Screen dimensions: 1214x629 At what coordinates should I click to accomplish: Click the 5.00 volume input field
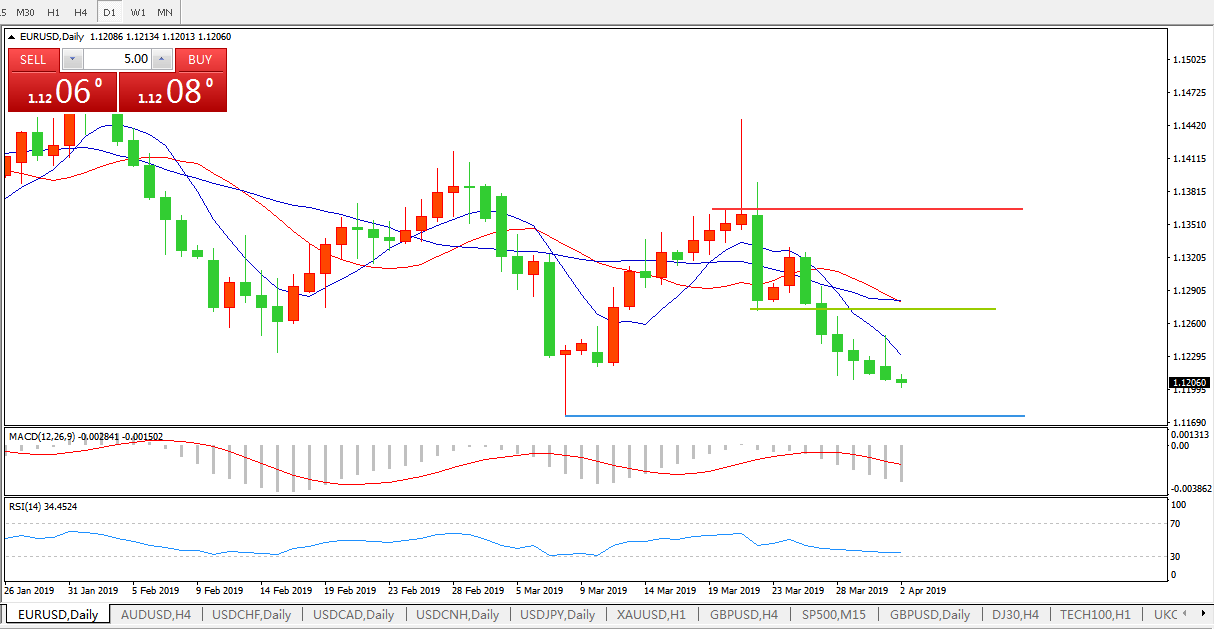117,60
